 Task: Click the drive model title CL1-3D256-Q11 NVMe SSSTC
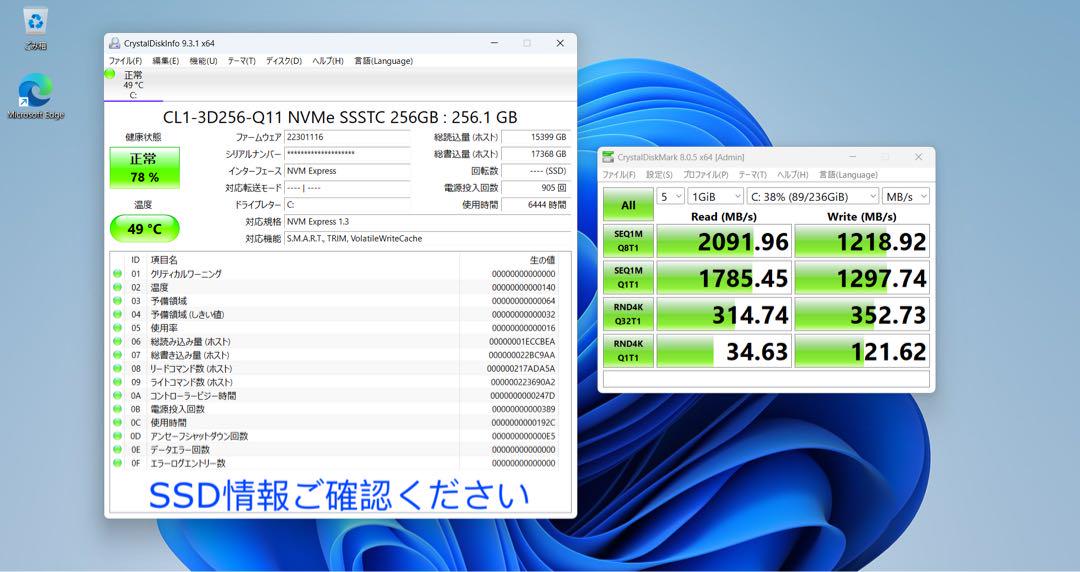click(x=340, y=116)
